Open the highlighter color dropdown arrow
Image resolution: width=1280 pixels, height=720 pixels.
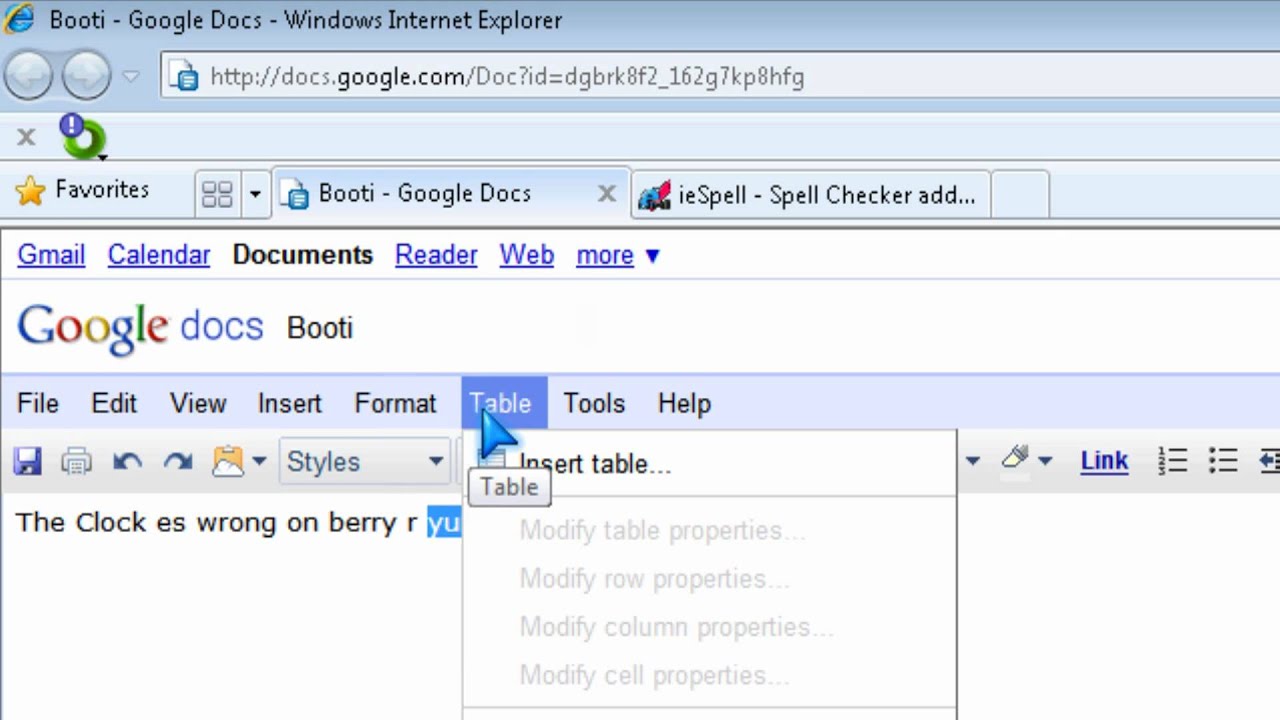1045,461
